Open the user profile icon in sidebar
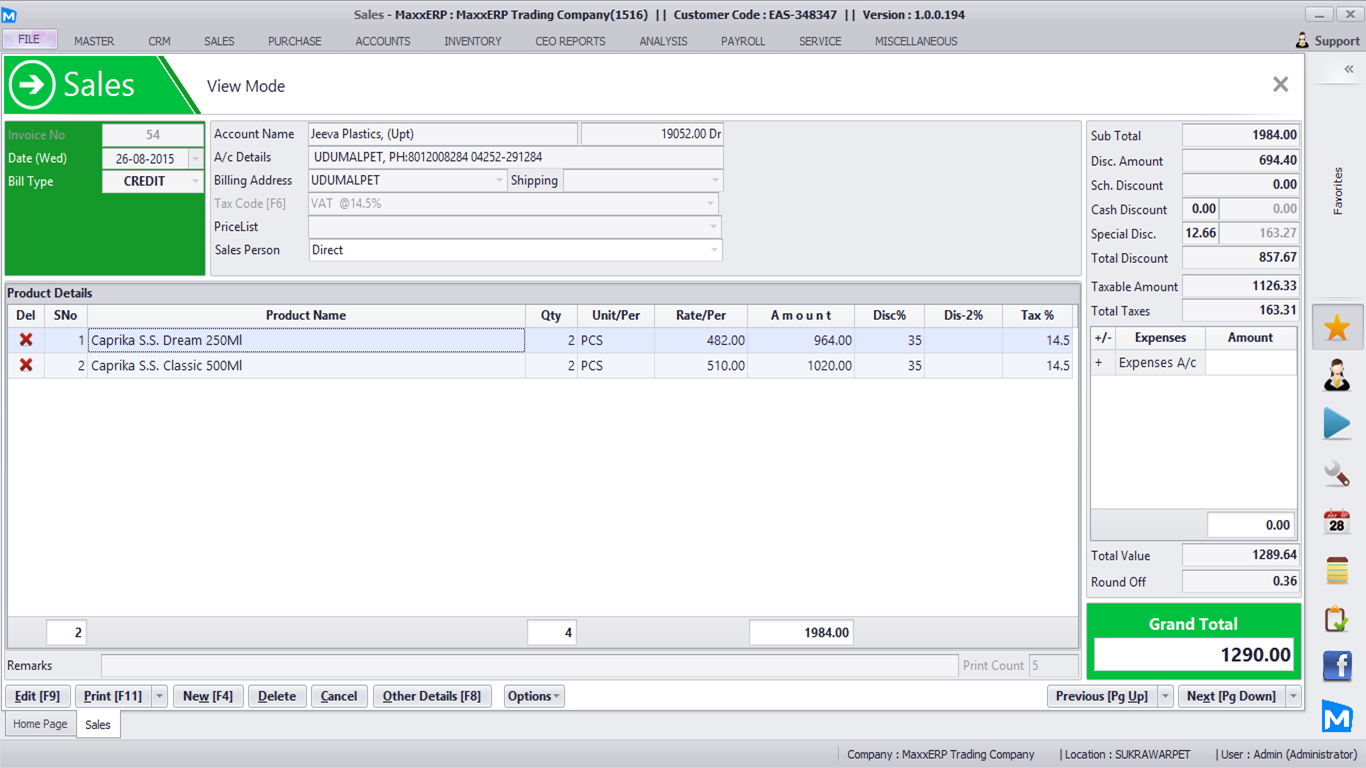The height and width of the screenshot is (768, 1366). (x=1337, y=376)
